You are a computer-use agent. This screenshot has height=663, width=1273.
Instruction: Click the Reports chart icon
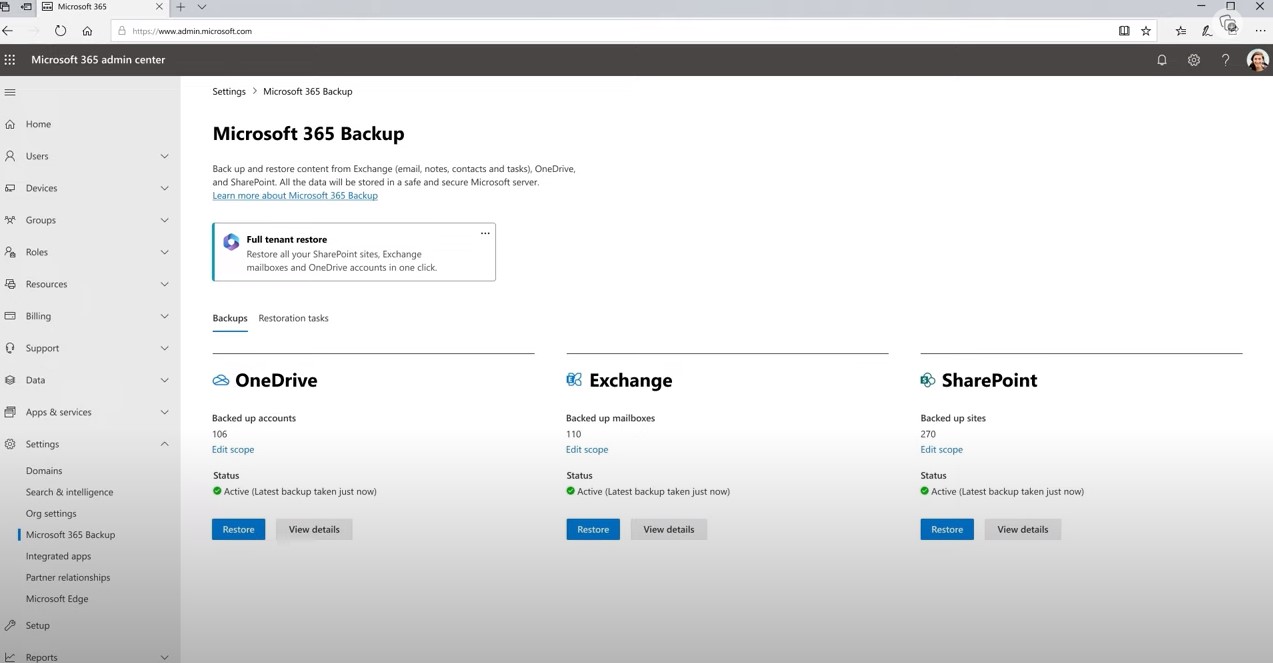pyautogui.click(x=10, y=657)
